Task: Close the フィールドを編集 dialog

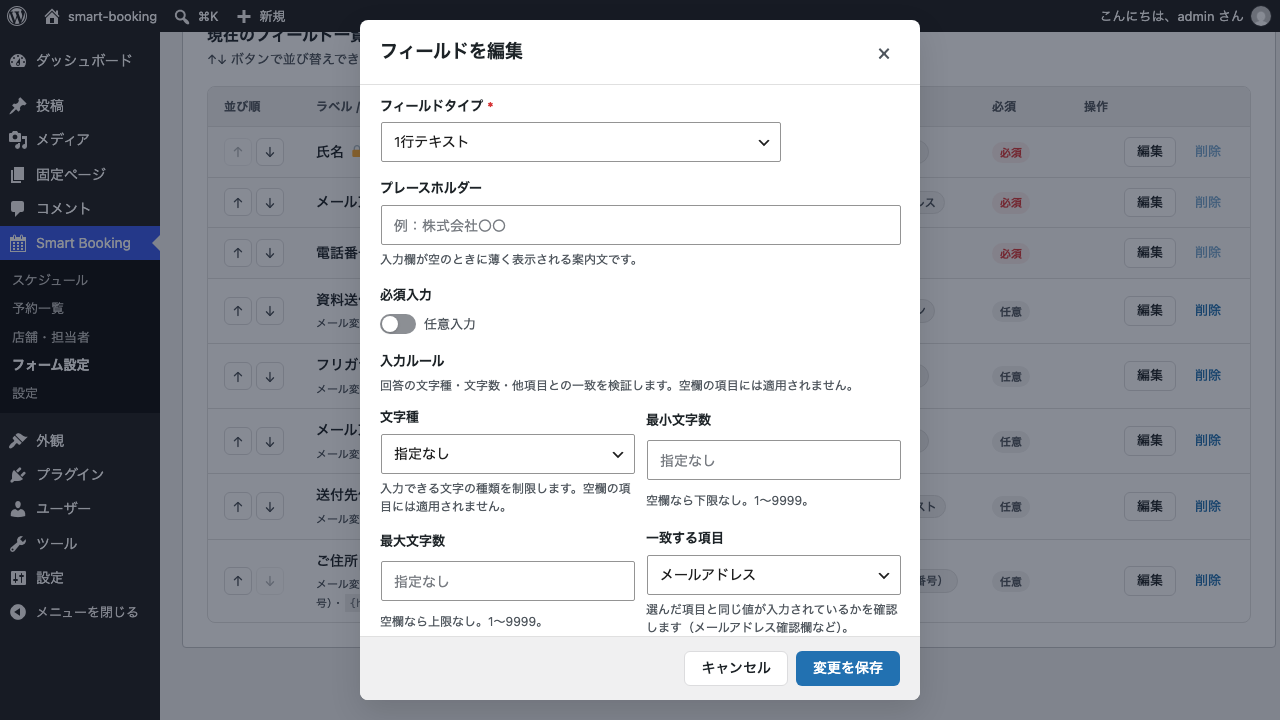Action: click(x=884, y=54)
